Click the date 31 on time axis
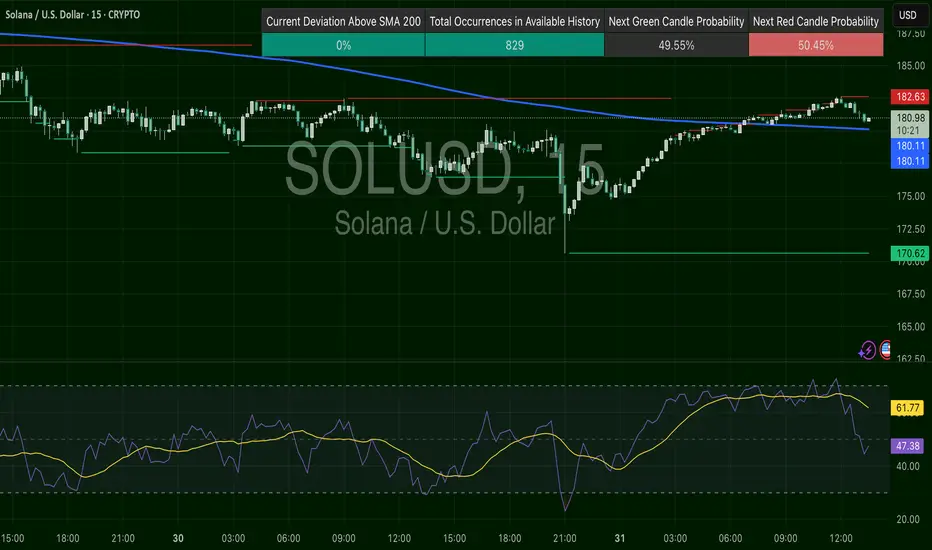This screenshot has width=932, height=550. (619, 538)
